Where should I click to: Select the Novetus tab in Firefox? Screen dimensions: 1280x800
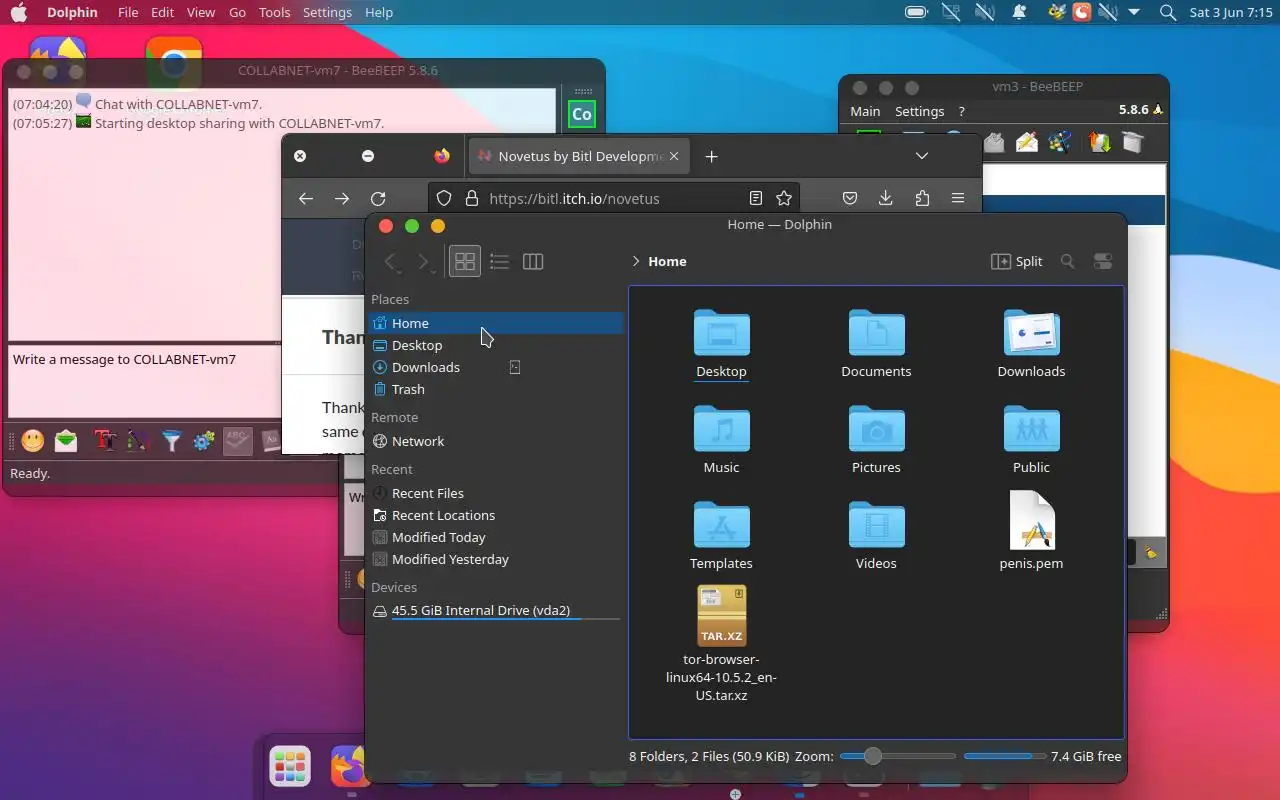pos(578,156)
